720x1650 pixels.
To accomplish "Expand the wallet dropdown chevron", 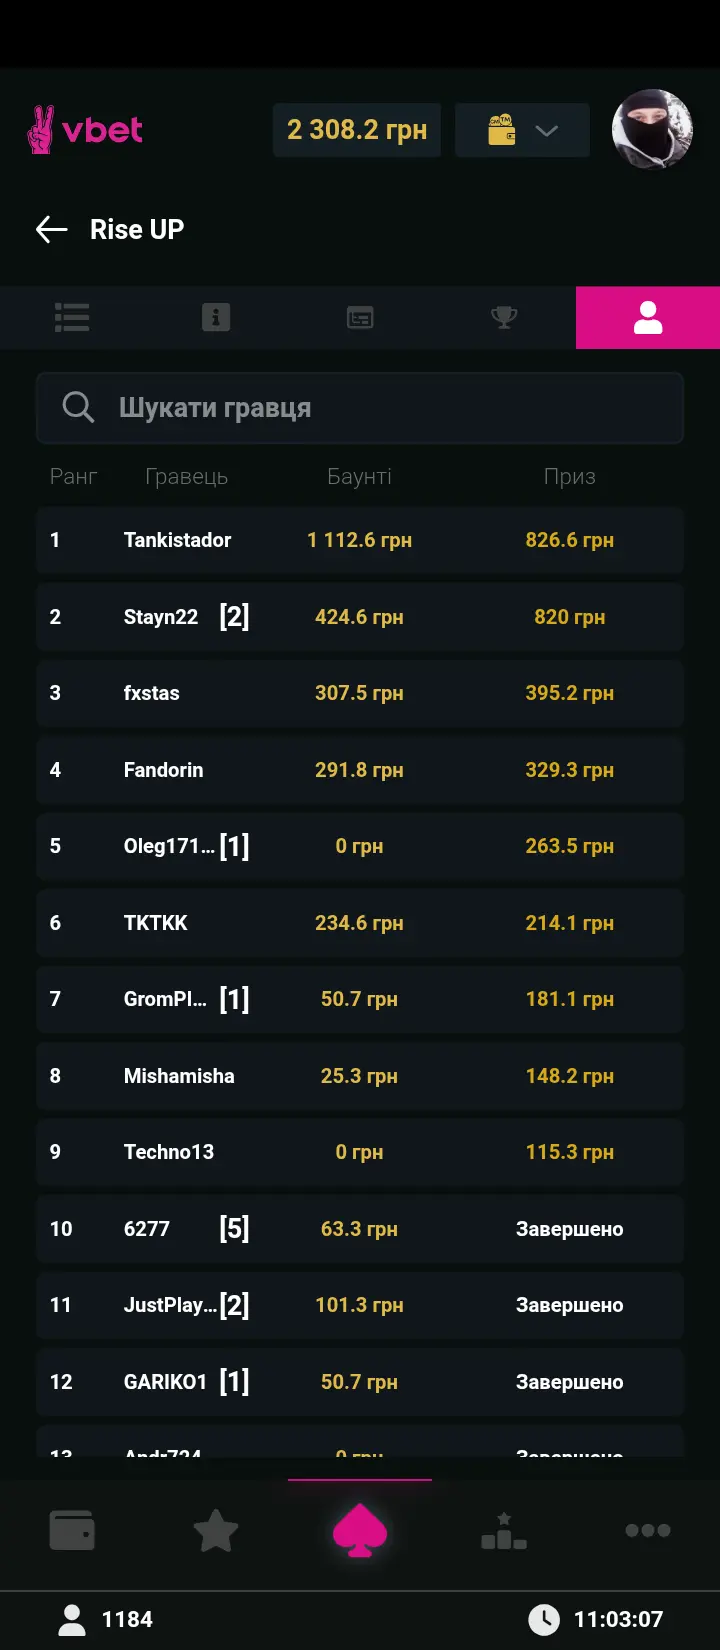I will pyautogui.click(x=546, y=131).
